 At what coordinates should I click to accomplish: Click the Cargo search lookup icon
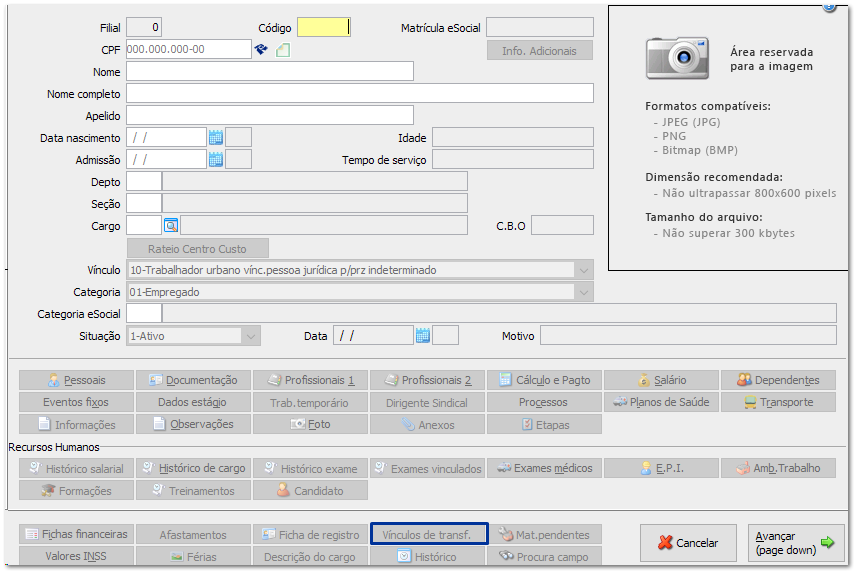170,226
